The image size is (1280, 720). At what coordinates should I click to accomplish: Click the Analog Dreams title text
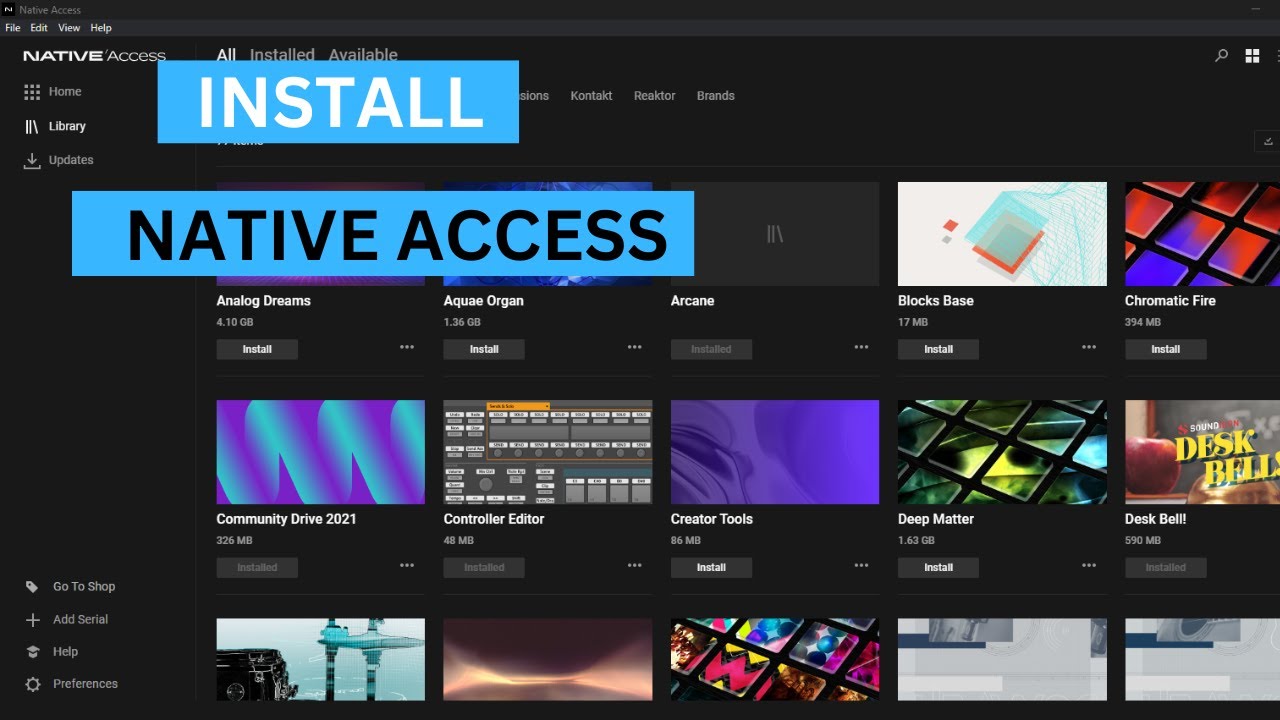[263, 301]
